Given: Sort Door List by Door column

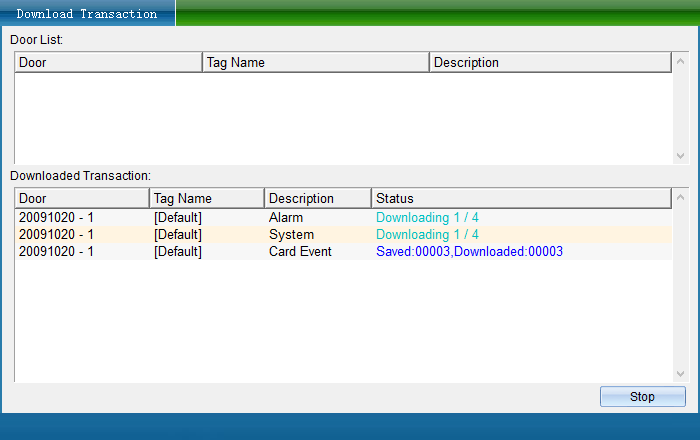Looking at the screenshot, I should pyautogui.click(x=108, y=63).
